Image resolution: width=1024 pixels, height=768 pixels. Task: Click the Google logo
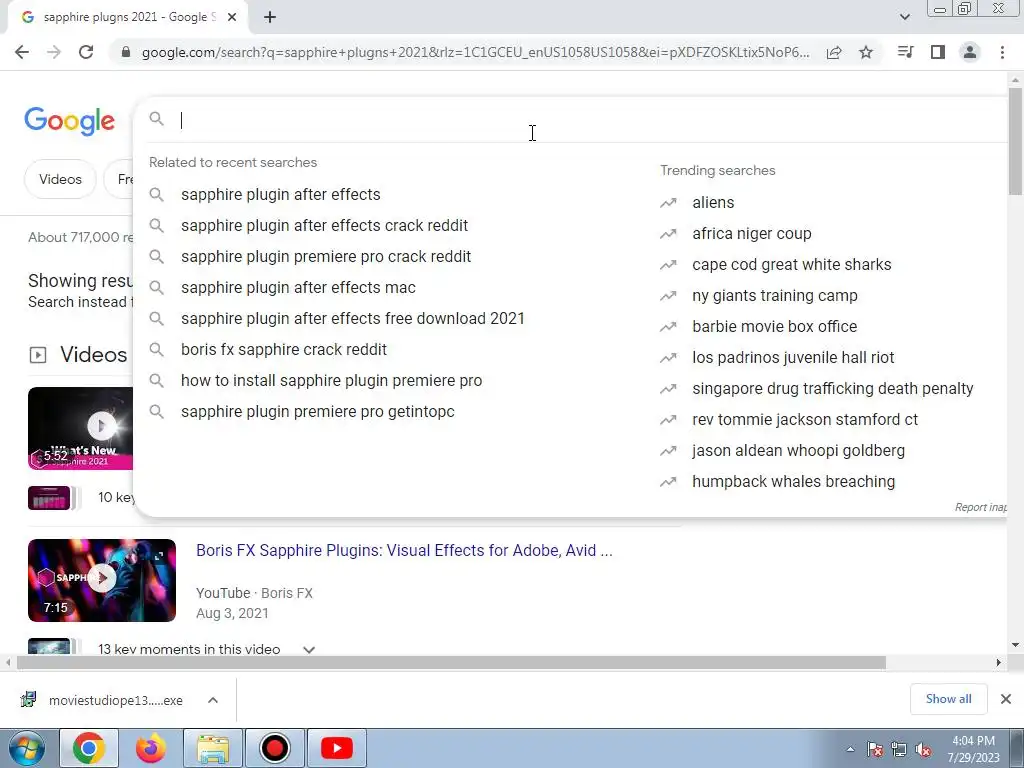pyautogui.click(x=69, y=121)
